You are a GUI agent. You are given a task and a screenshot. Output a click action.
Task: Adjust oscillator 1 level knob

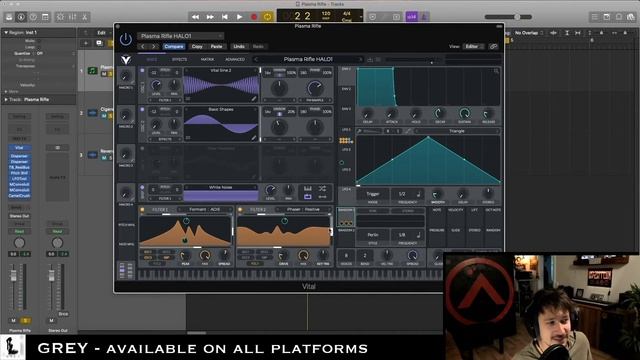(x=156, y=85)
